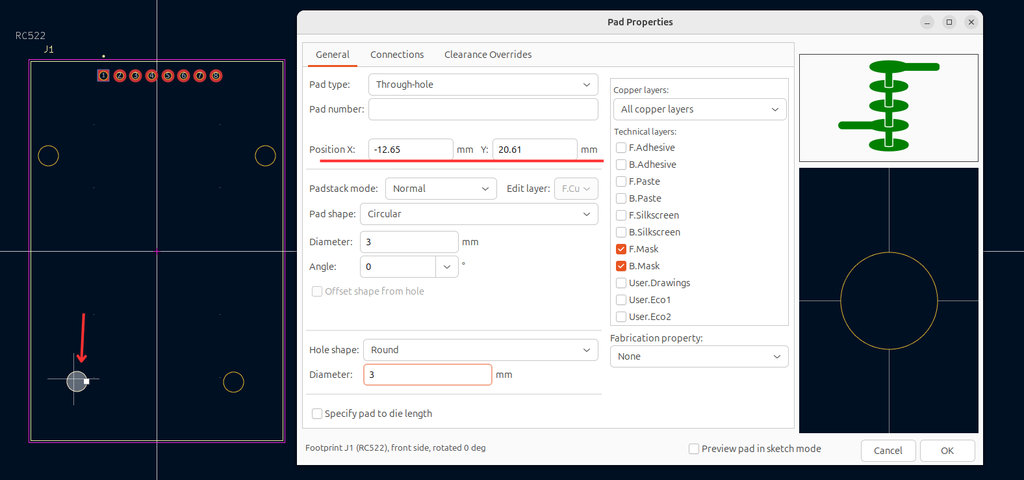Close the Pad Properties dialog
This screenshot has width=1024, height=480.
point(968,22)
